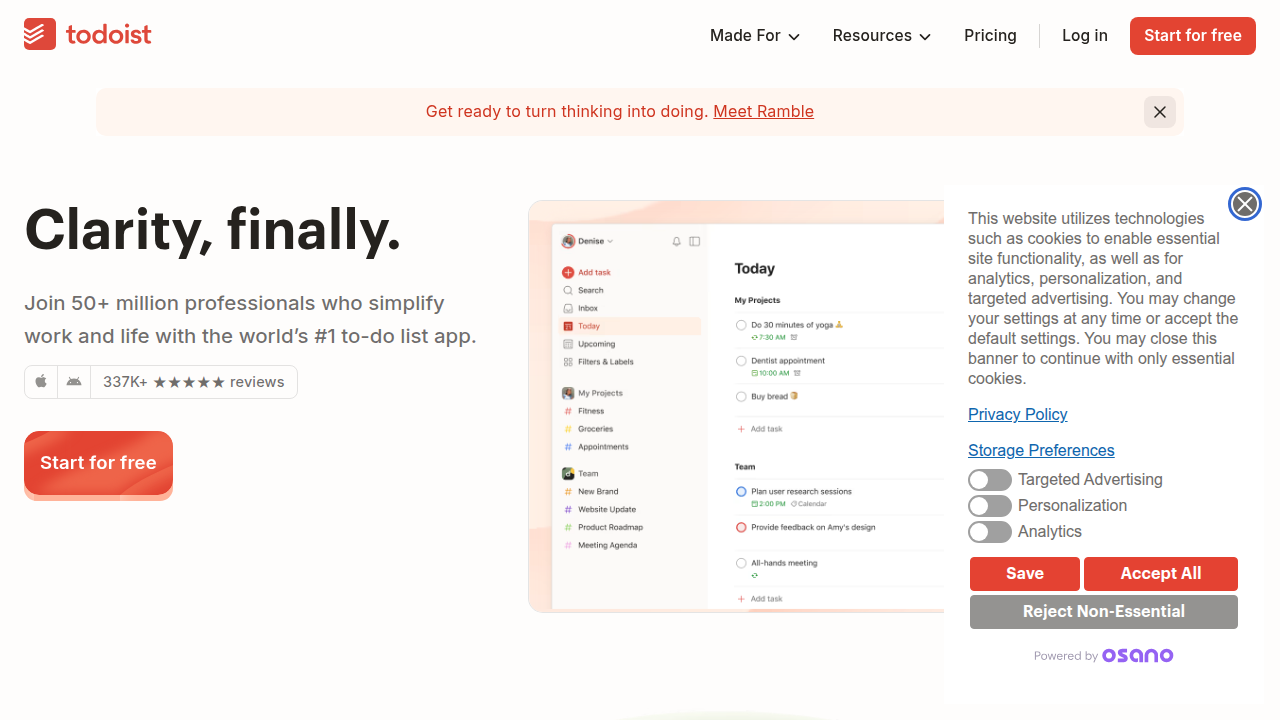Image resolution: width=1280 pixels, height=720 pixels.
Task: Click the Fitness project hash icon
Action: click(568, 411)
